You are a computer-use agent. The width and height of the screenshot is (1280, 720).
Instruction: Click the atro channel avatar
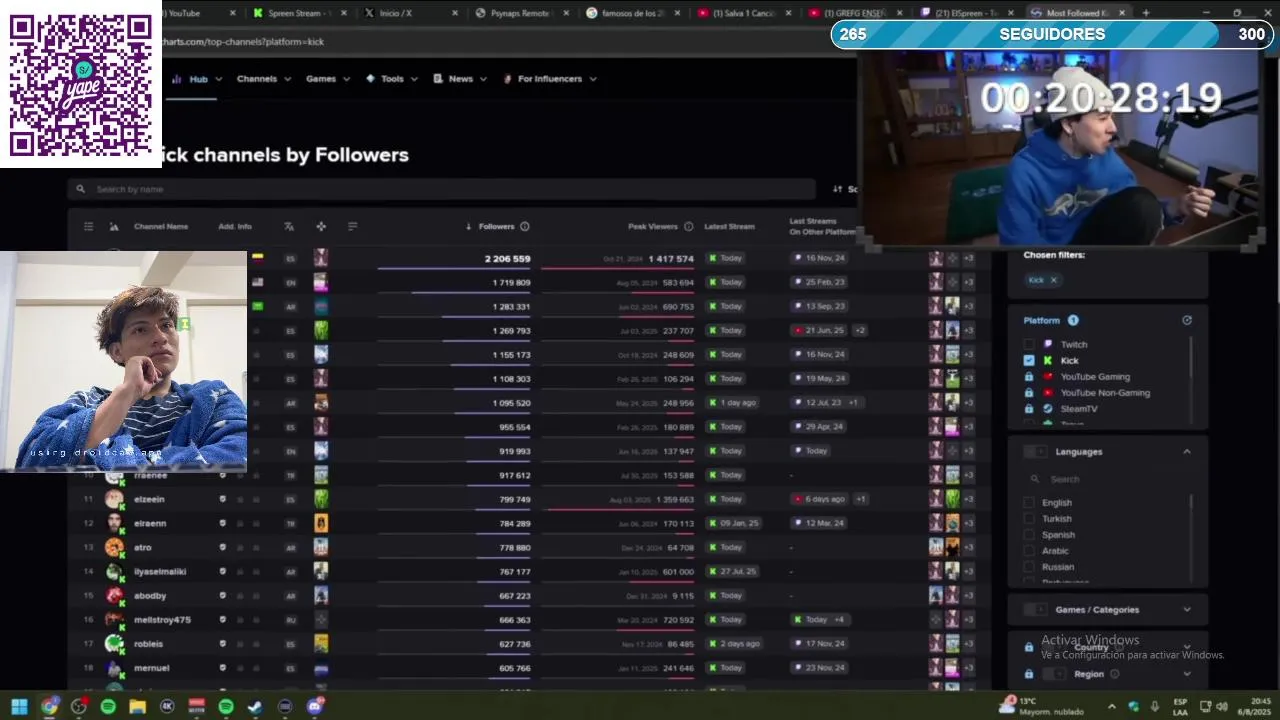[114, 547]
